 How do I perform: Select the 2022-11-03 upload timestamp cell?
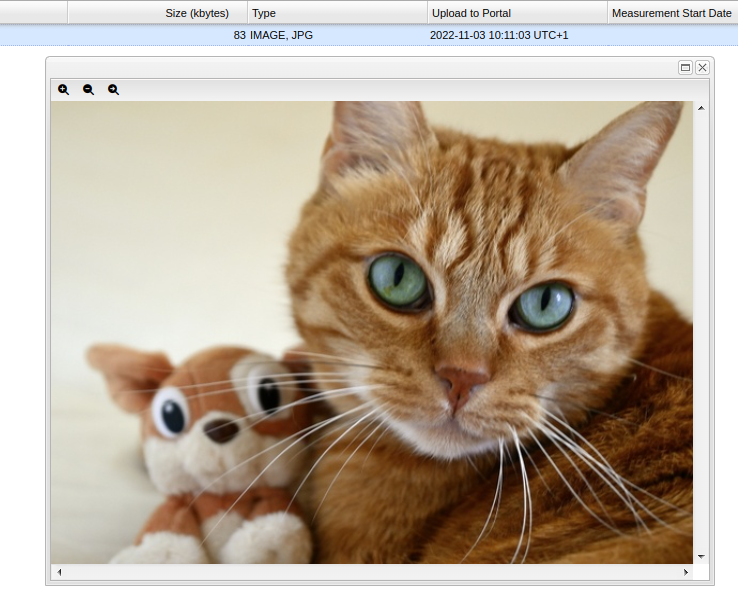497,35
